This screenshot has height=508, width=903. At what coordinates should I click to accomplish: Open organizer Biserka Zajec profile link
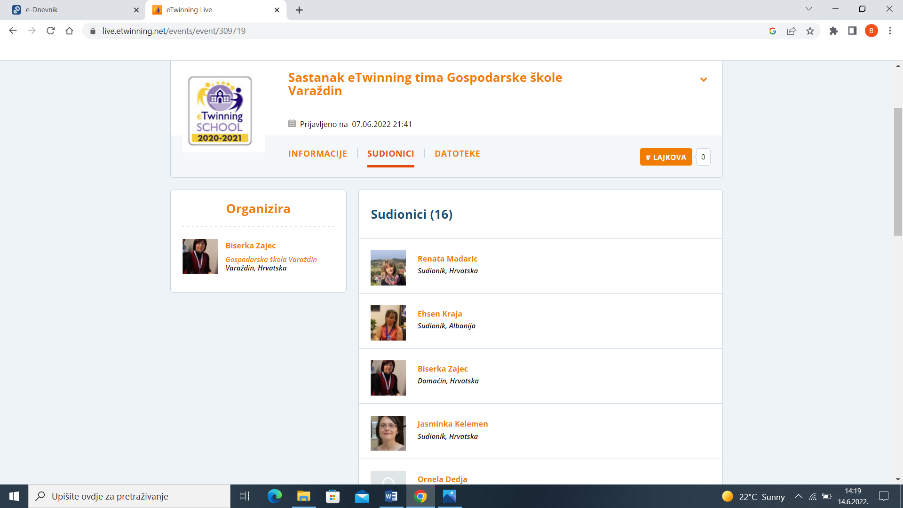251,245
